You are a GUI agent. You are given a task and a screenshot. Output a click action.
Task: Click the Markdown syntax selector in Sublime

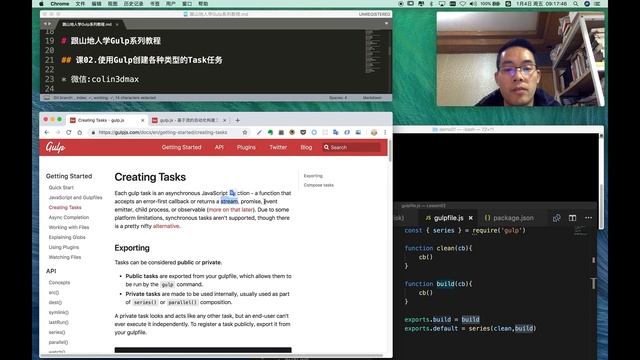(371, 98)
